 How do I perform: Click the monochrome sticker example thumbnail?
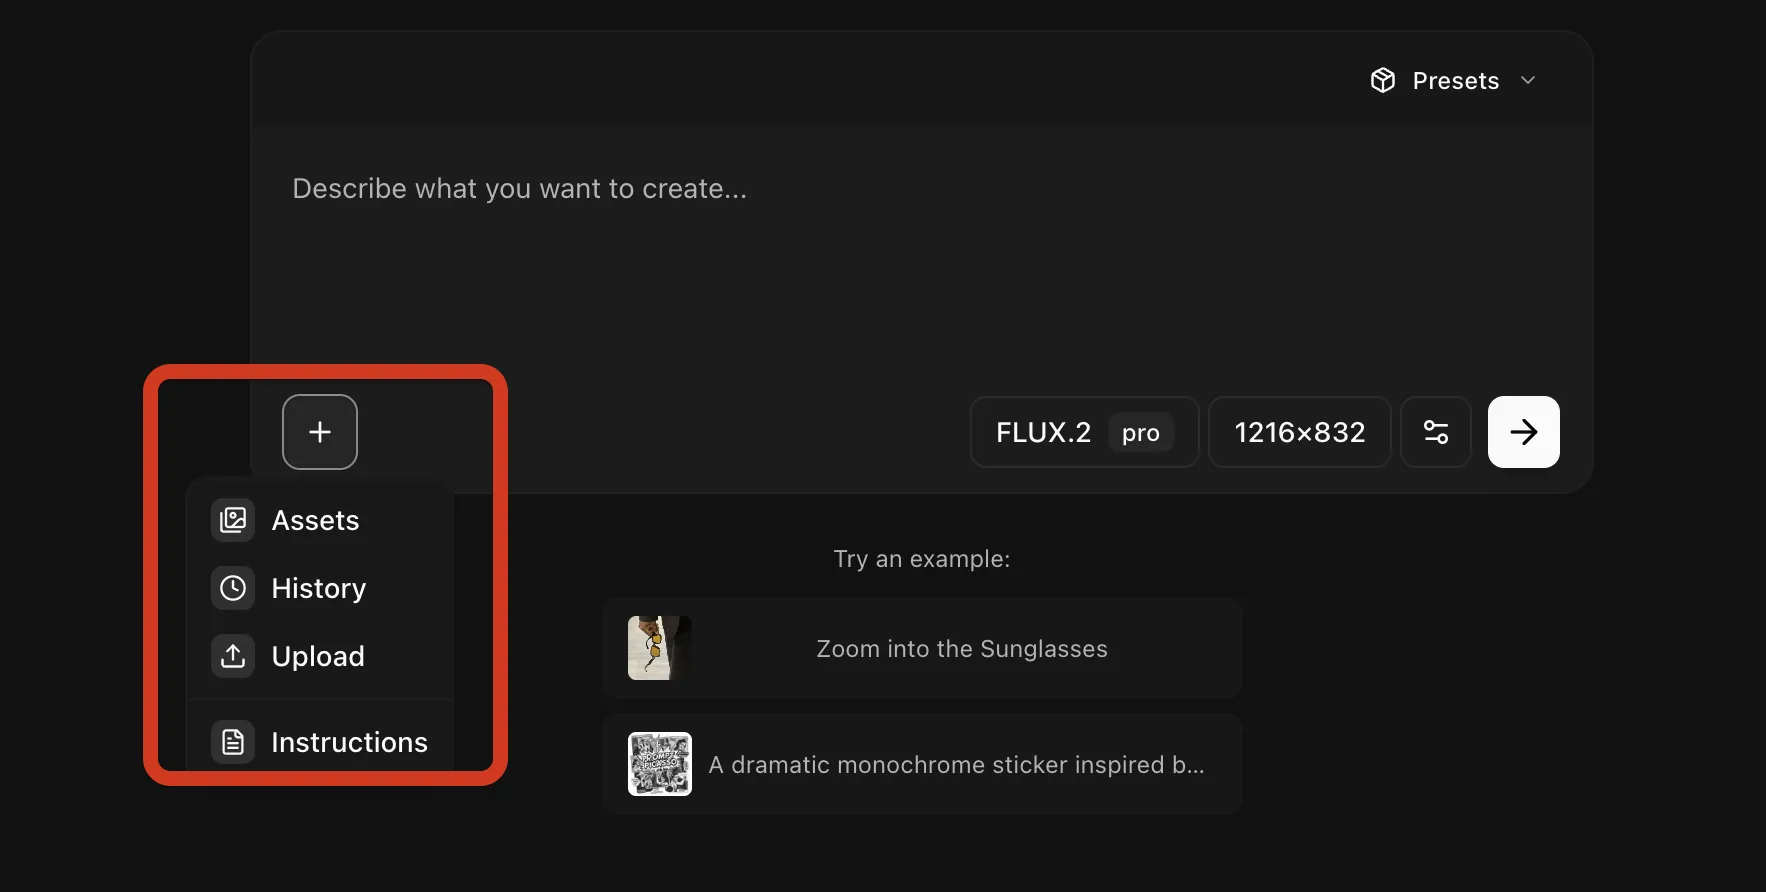click(659, 764)
